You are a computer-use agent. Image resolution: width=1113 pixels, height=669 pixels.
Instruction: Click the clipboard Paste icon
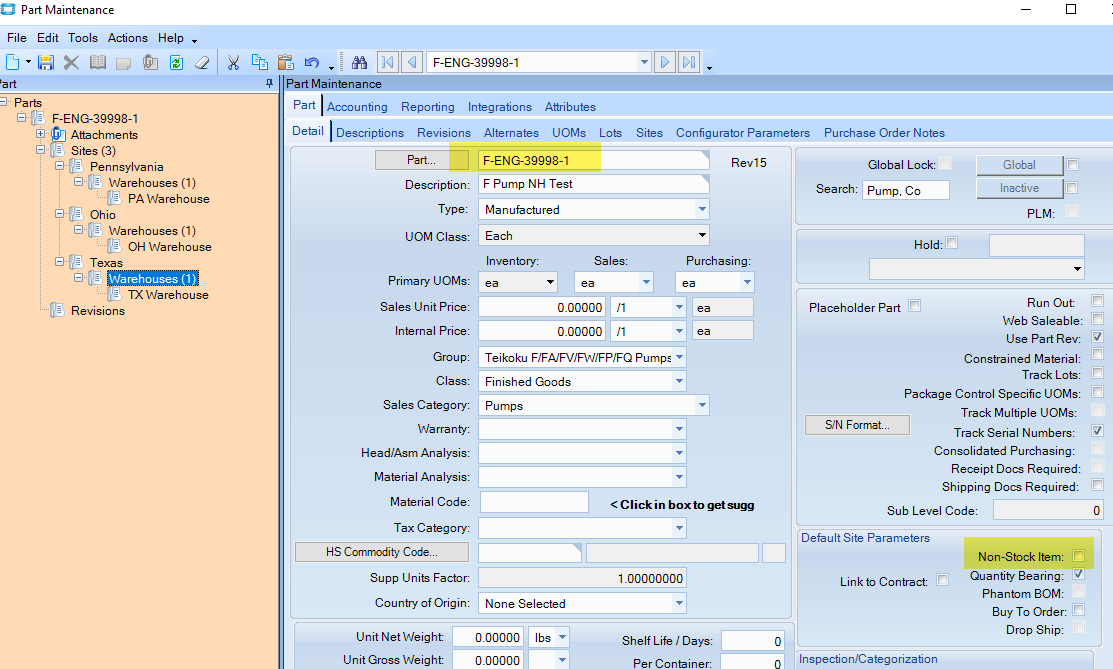[285, 62]
